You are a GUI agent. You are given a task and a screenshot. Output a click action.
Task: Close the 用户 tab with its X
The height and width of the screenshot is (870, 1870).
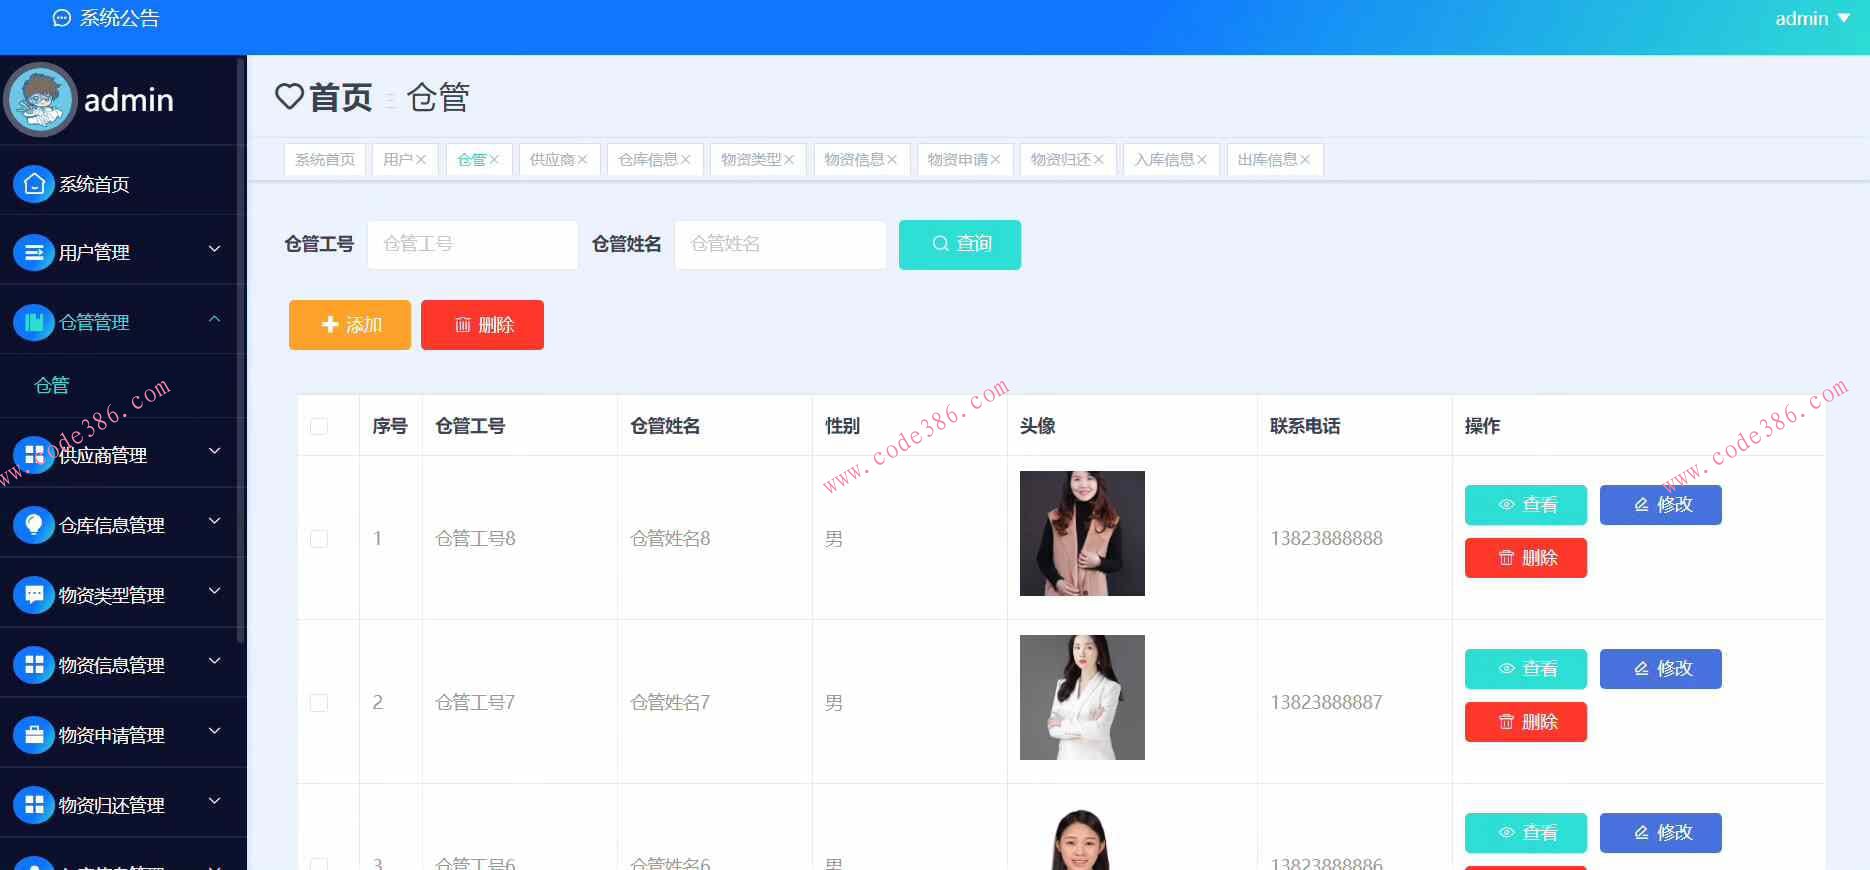[x=421, y=160]
